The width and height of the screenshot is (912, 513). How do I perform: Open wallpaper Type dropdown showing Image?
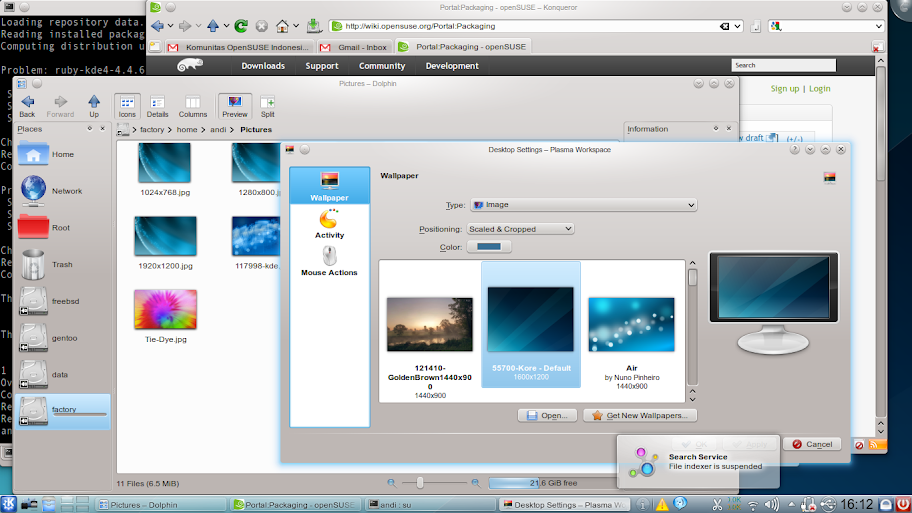[583, 205]
